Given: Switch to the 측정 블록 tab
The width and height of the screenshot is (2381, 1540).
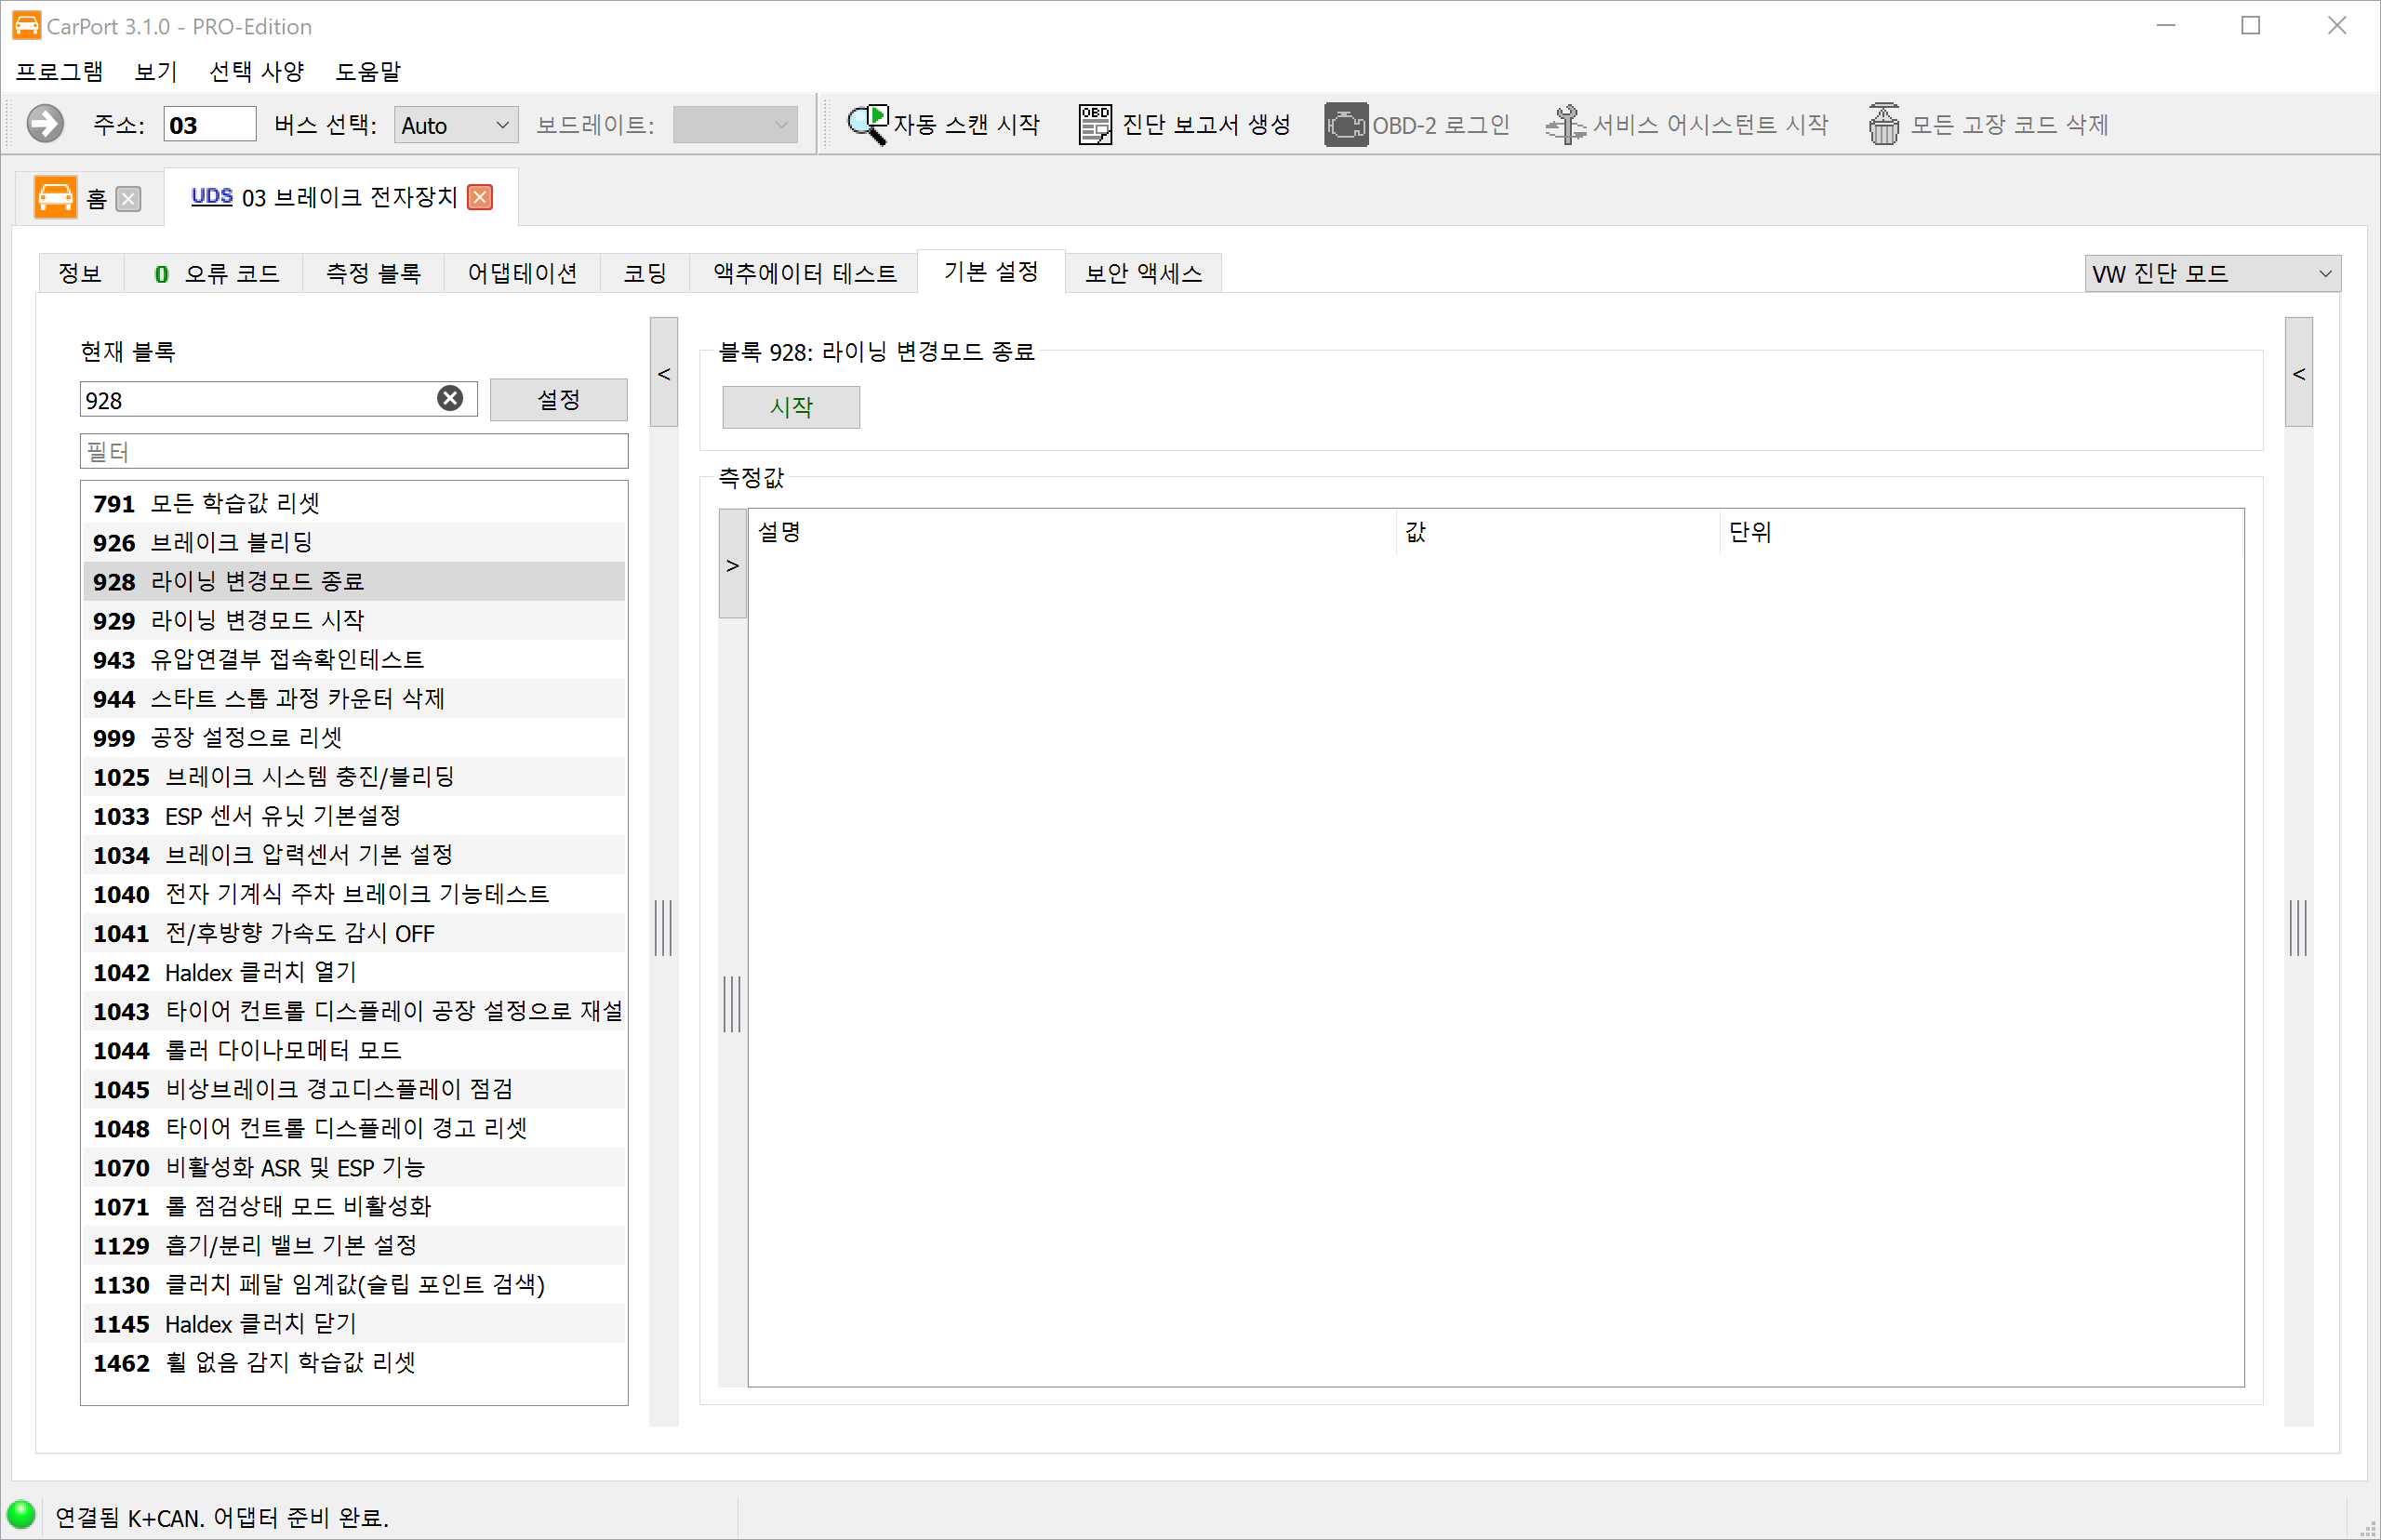Looking at the screenshot, I should (x=373, y=273).
